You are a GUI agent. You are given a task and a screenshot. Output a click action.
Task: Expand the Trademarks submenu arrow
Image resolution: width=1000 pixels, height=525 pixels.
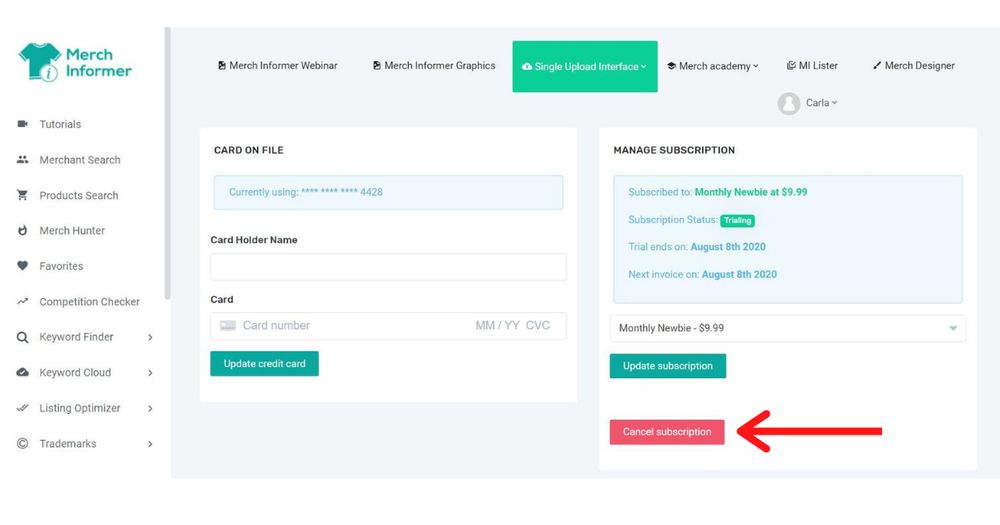[x=150, y=444]
